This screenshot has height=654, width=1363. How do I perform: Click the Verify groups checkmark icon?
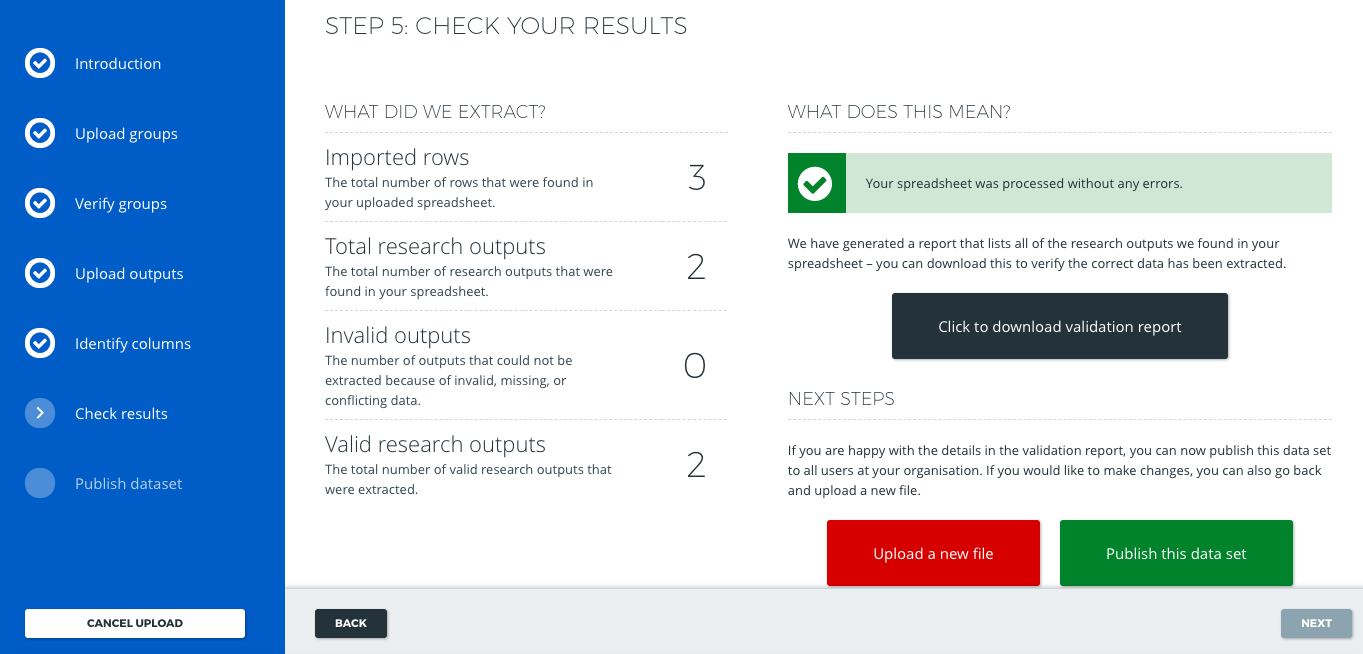coord(40,204)
